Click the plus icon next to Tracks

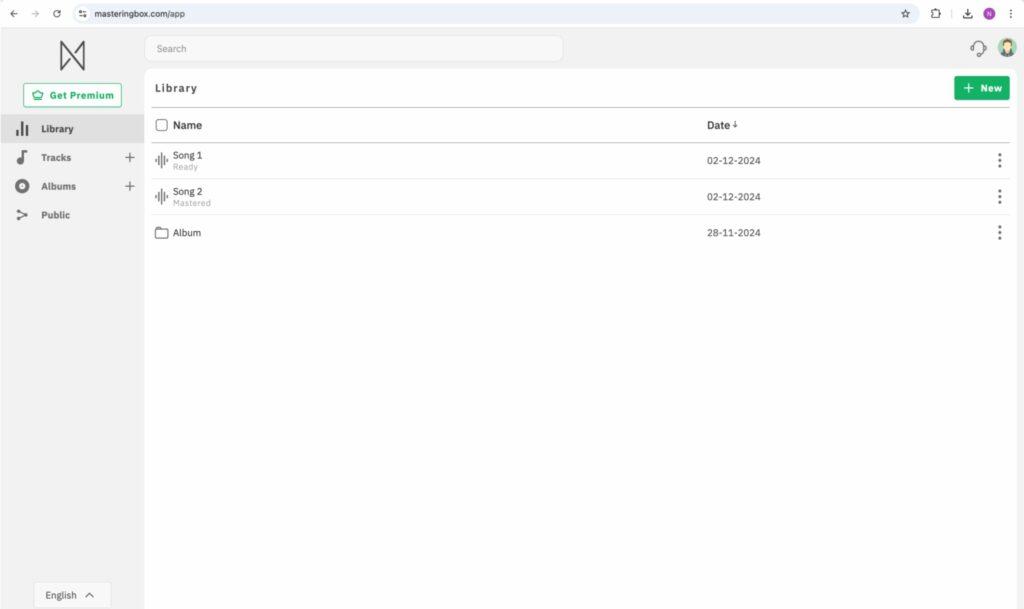coord(129,157)
